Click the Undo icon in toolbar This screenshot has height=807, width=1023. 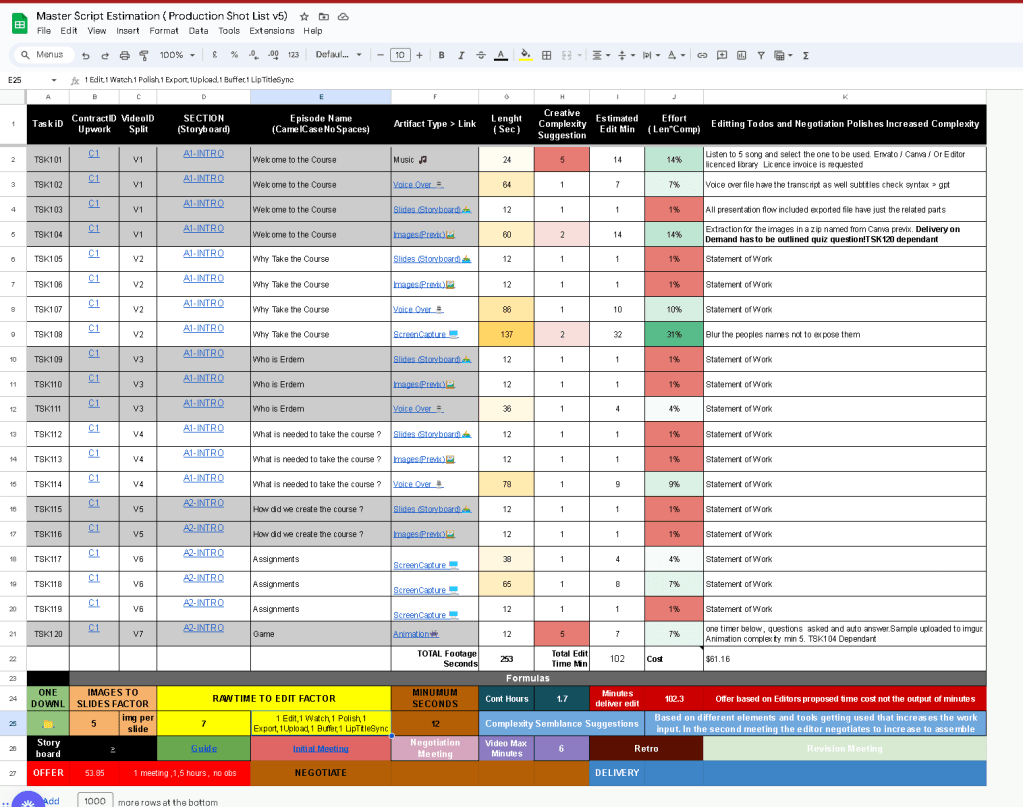[x=85, y=55]
